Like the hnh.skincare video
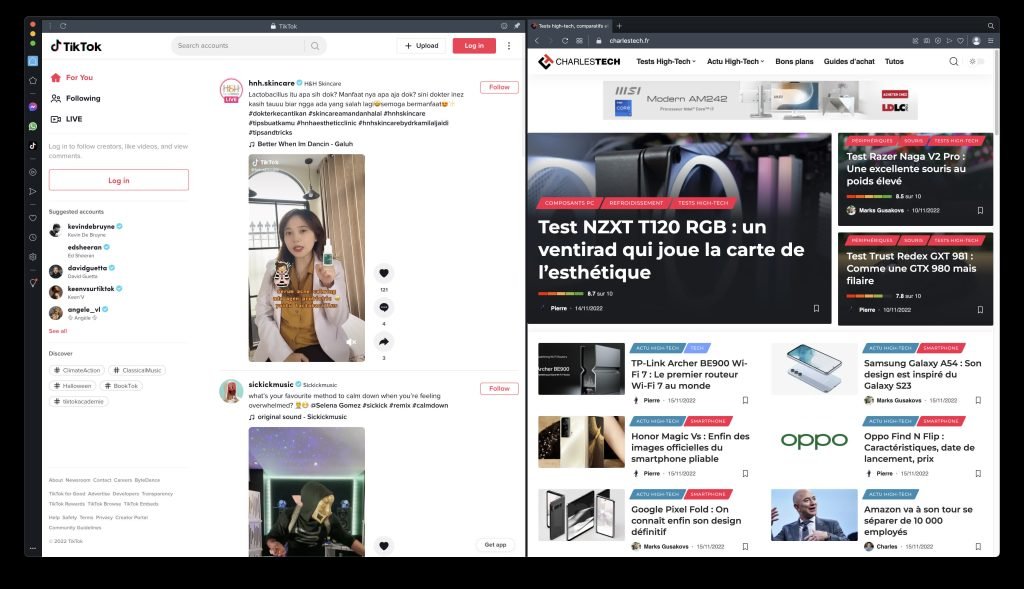 (x=383, y=273)
